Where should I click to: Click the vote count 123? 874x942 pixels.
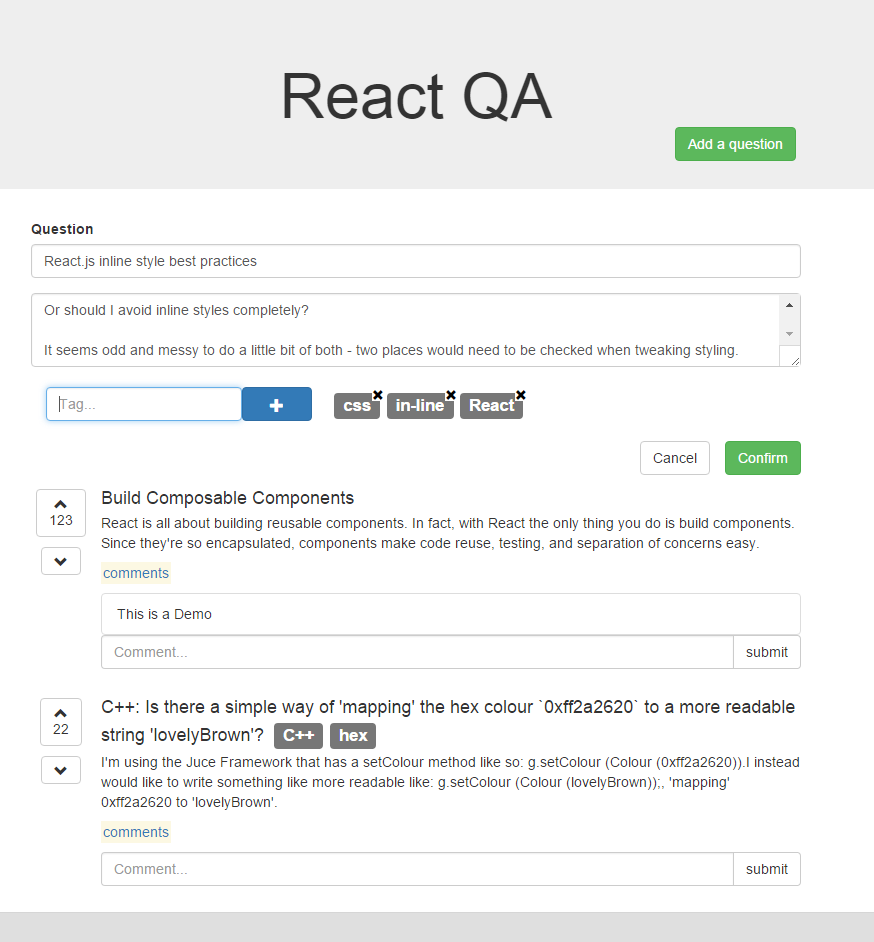point(61,520)
